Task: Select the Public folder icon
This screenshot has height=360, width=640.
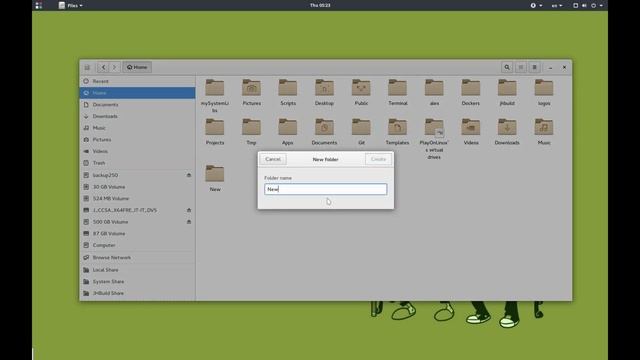Action: (361, 88)
